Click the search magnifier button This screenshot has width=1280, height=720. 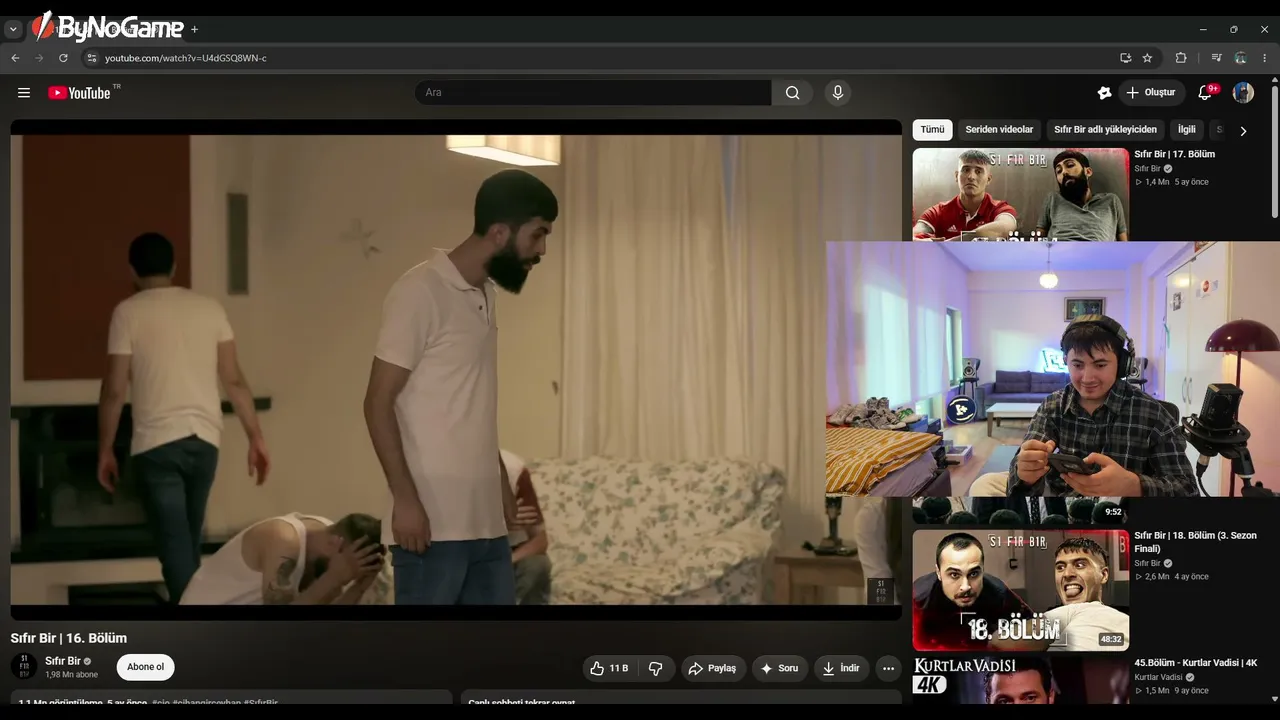[792, 93]
